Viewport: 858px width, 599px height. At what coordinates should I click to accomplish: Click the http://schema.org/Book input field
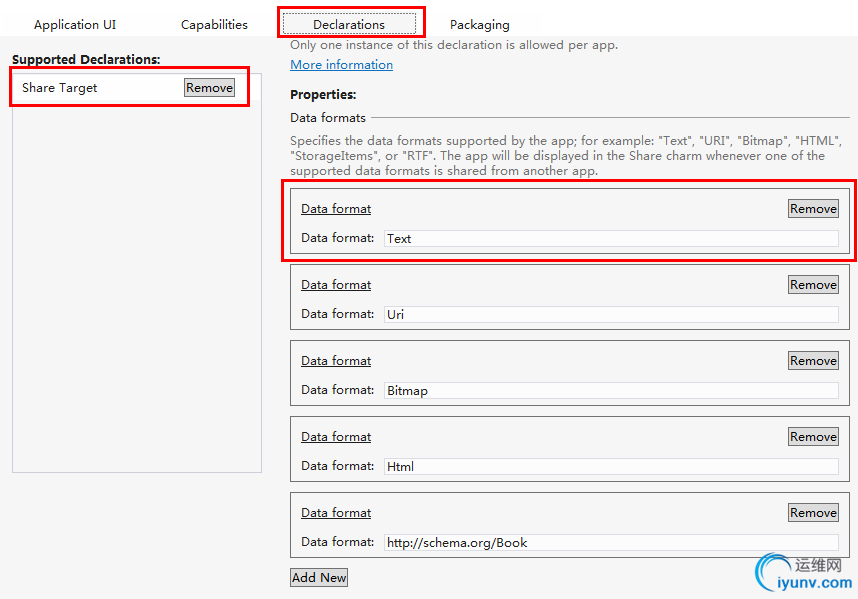[610, 543]
